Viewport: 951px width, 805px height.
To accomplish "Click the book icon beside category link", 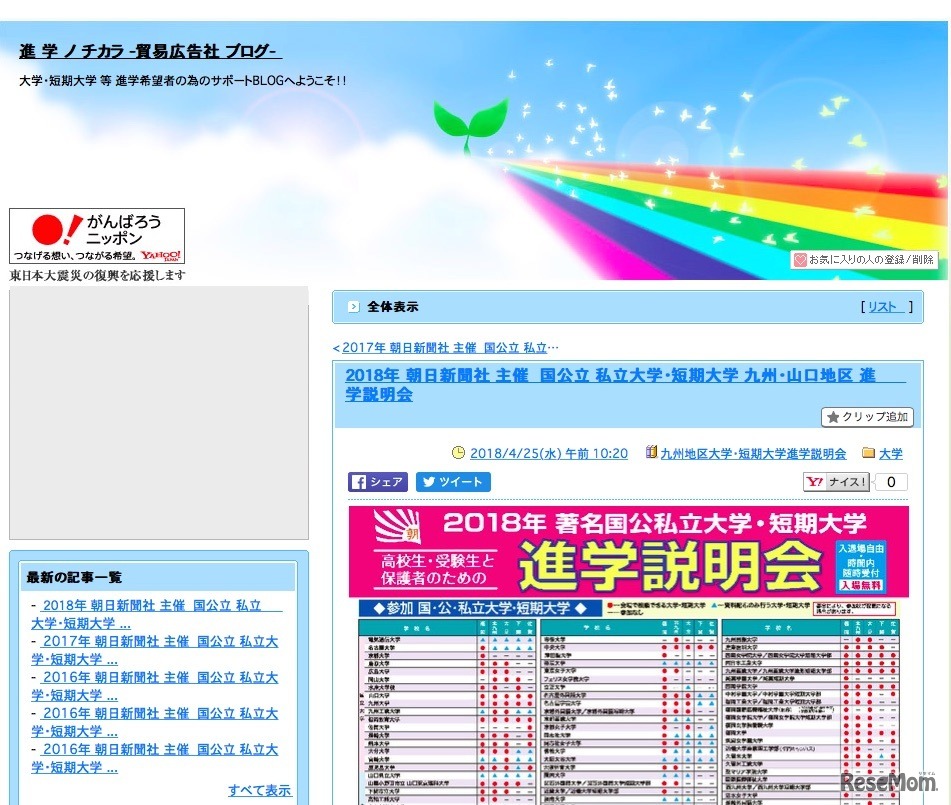I will (x=651, y=452).
